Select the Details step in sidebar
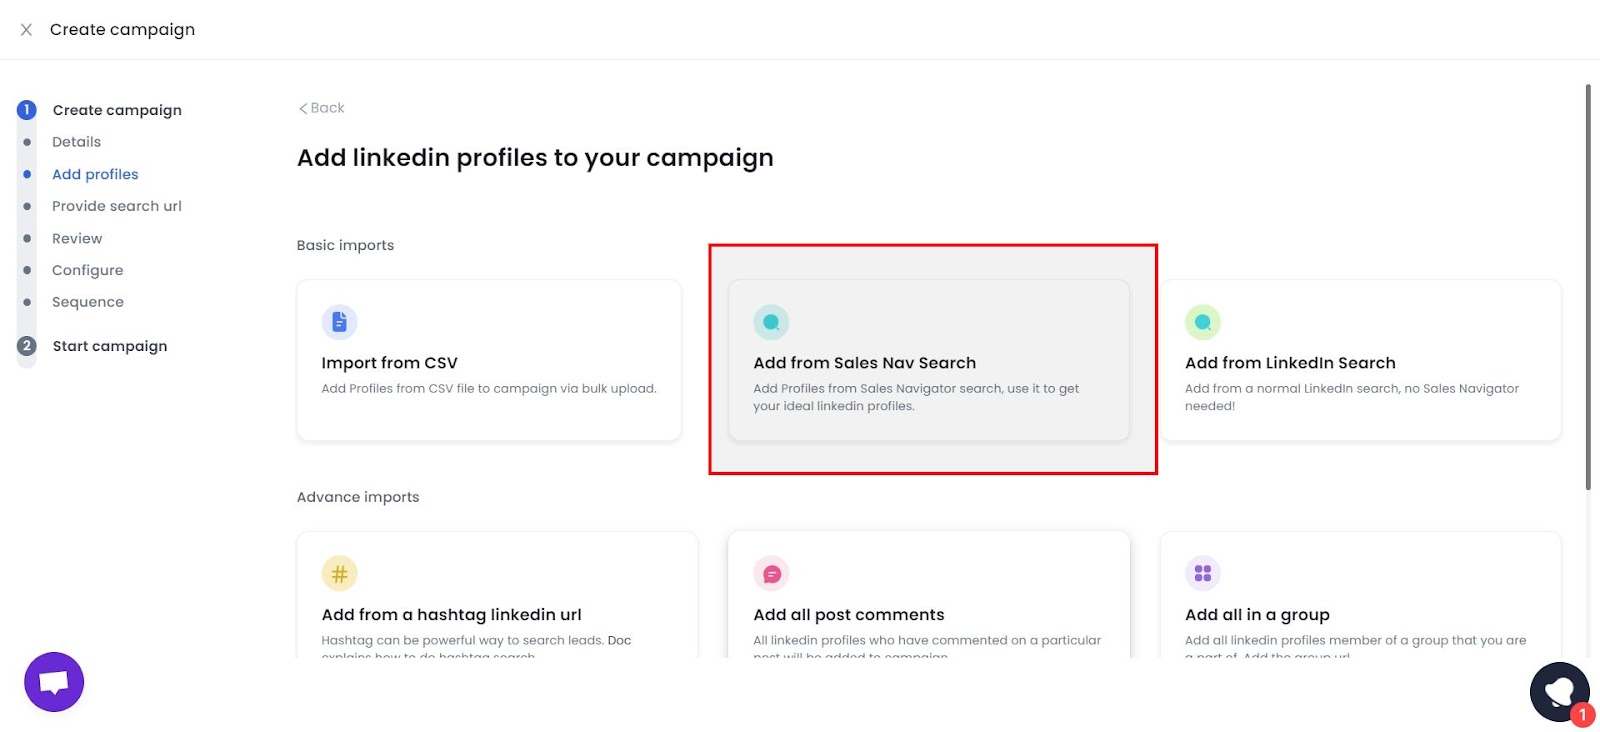The image size is (1600, 732). (77, 141)
